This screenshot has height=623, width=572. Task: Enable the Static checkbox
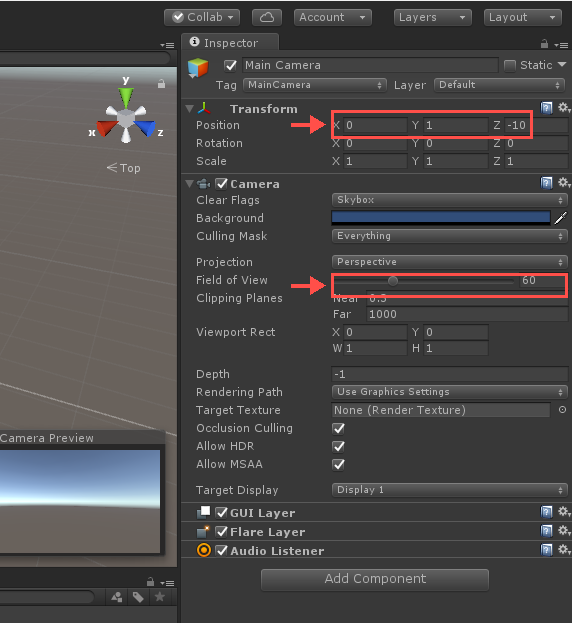pos(510,66)
